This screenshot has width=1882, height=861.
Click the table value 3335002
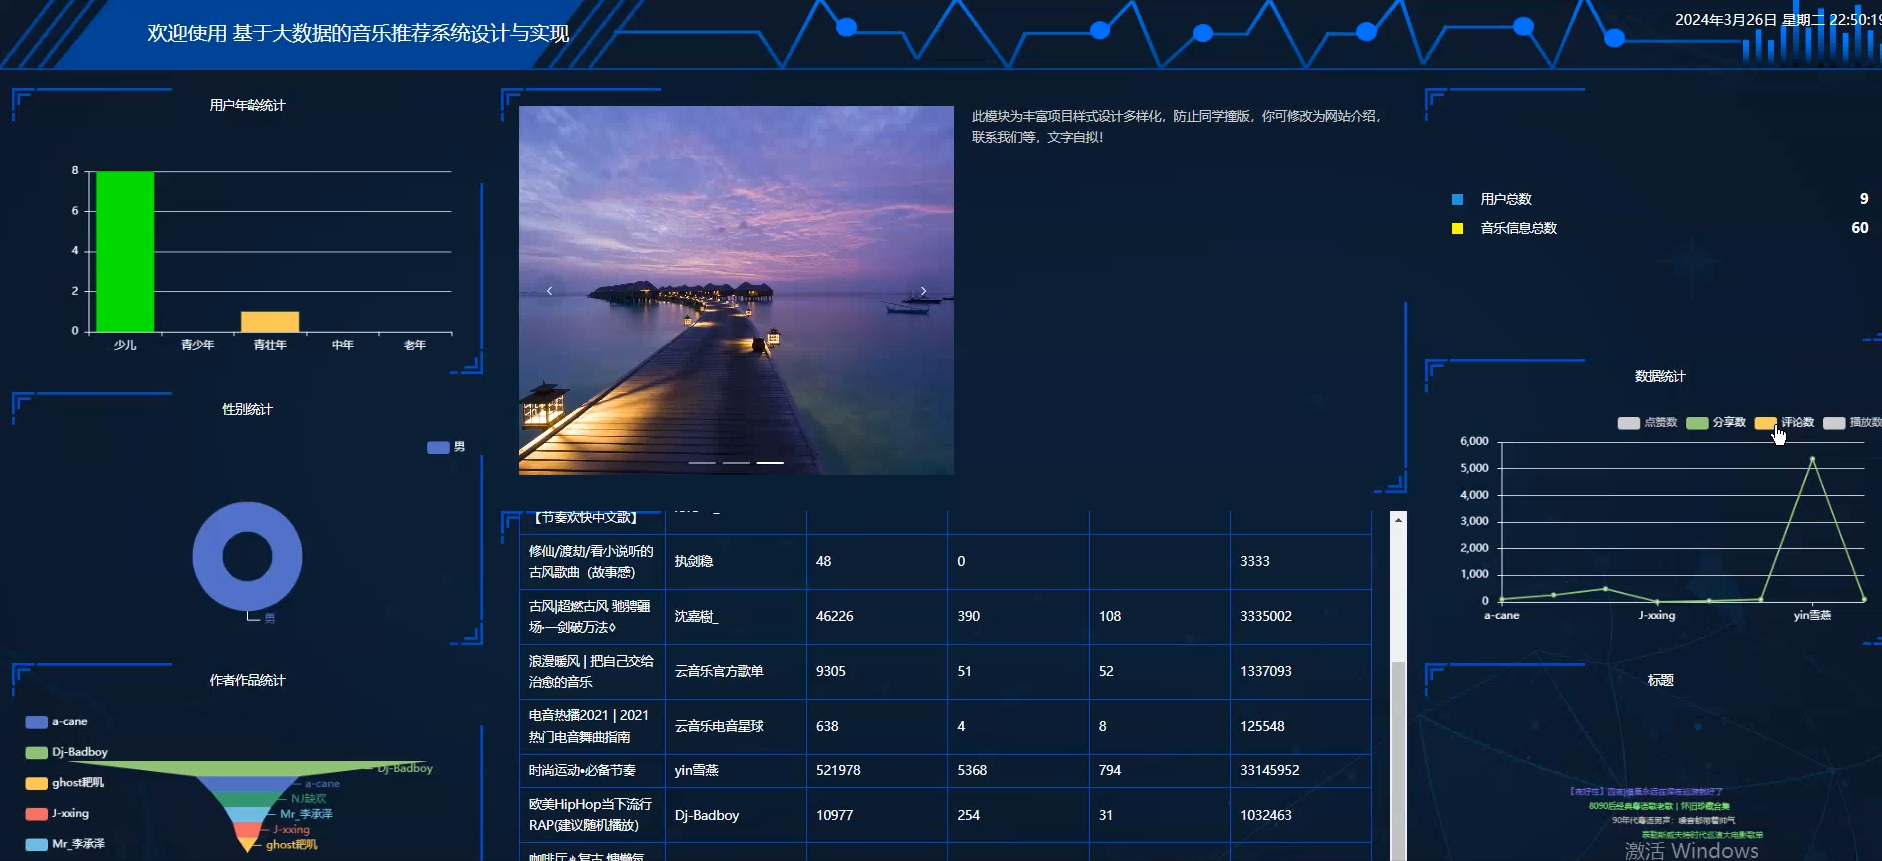[1266, 616]
